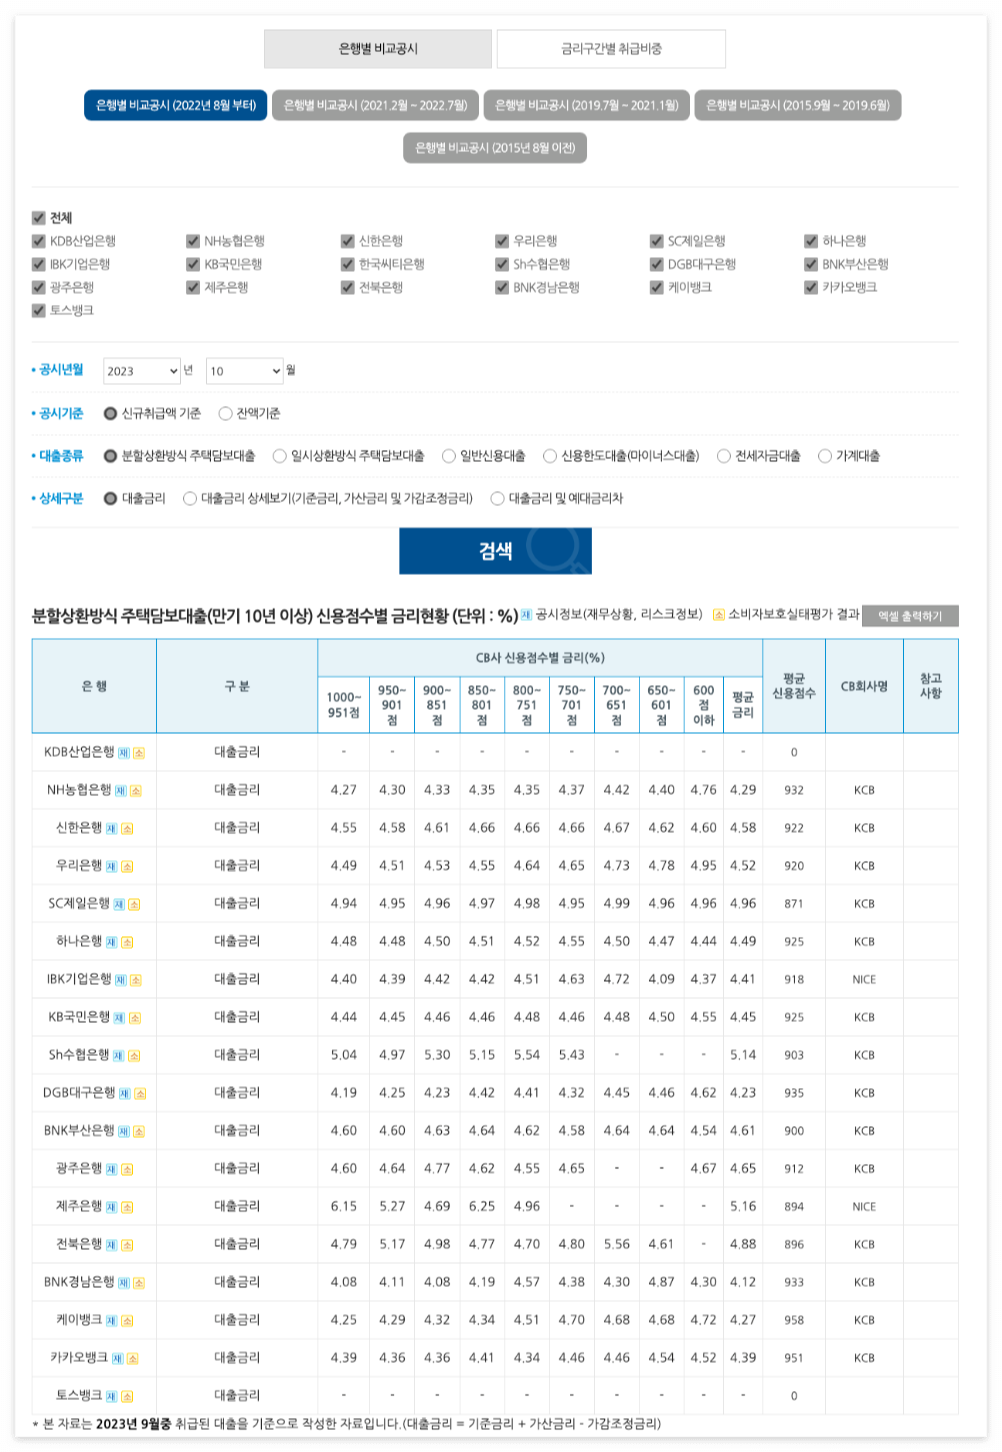Select 가계대출 loan type
The image size is (1002, 1452).
pos(825,456)
